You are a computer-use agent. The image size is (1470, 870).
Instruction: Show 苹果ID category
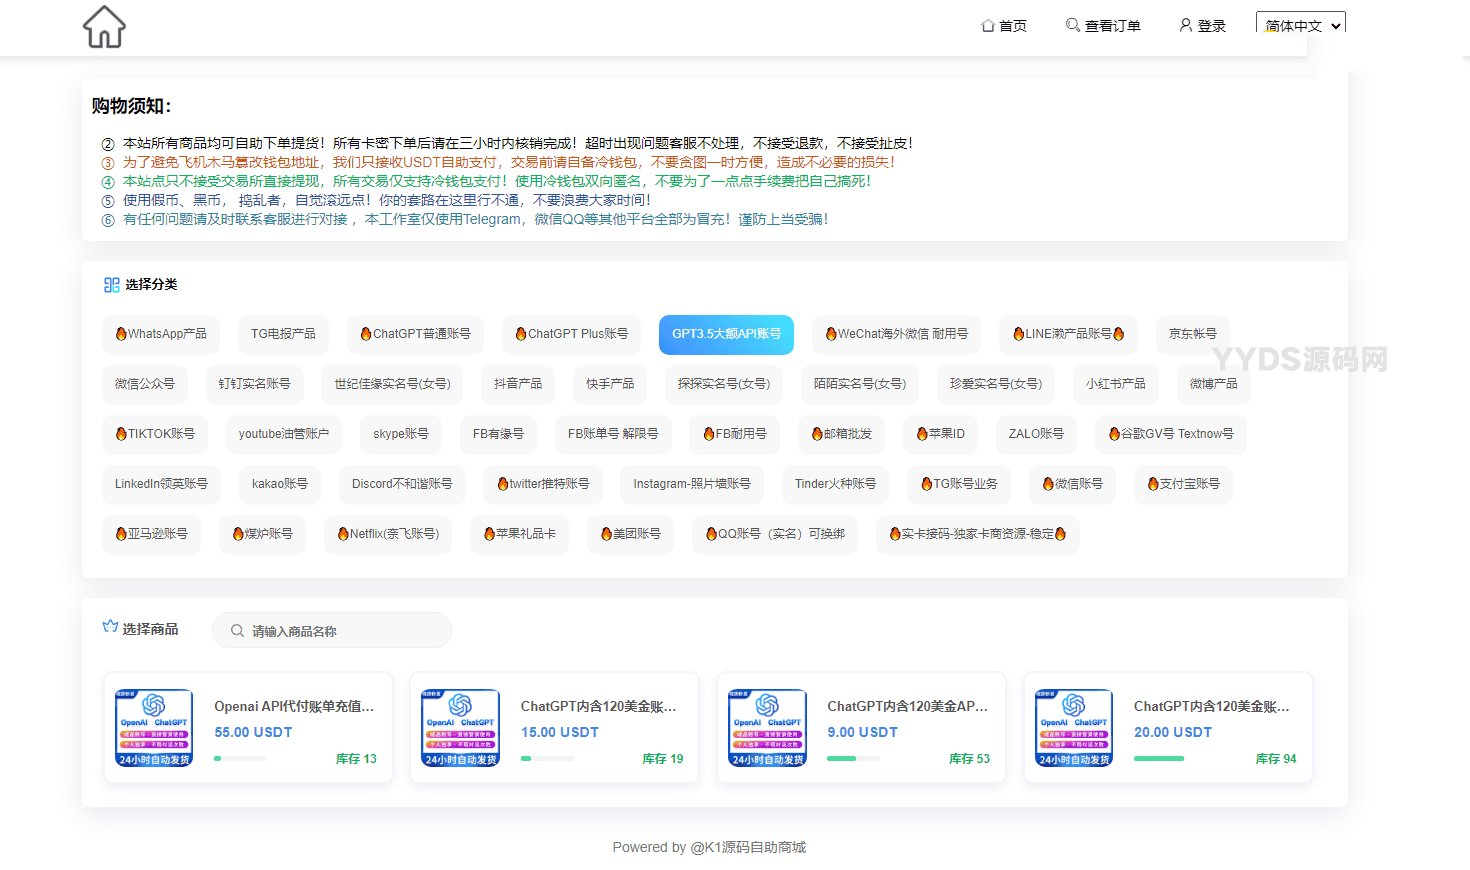click(x=940, y=434)
